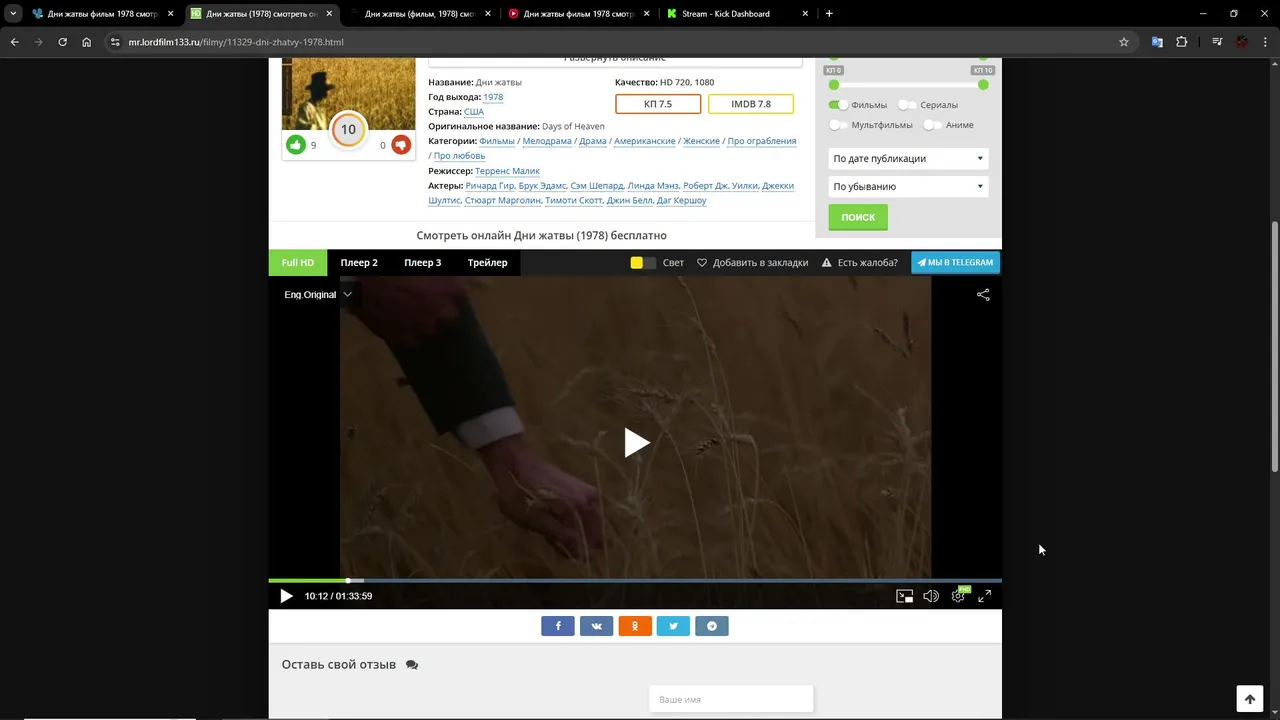
Task: Switch to Stream - Kick Dashboard tab
Action: point(738,14)
